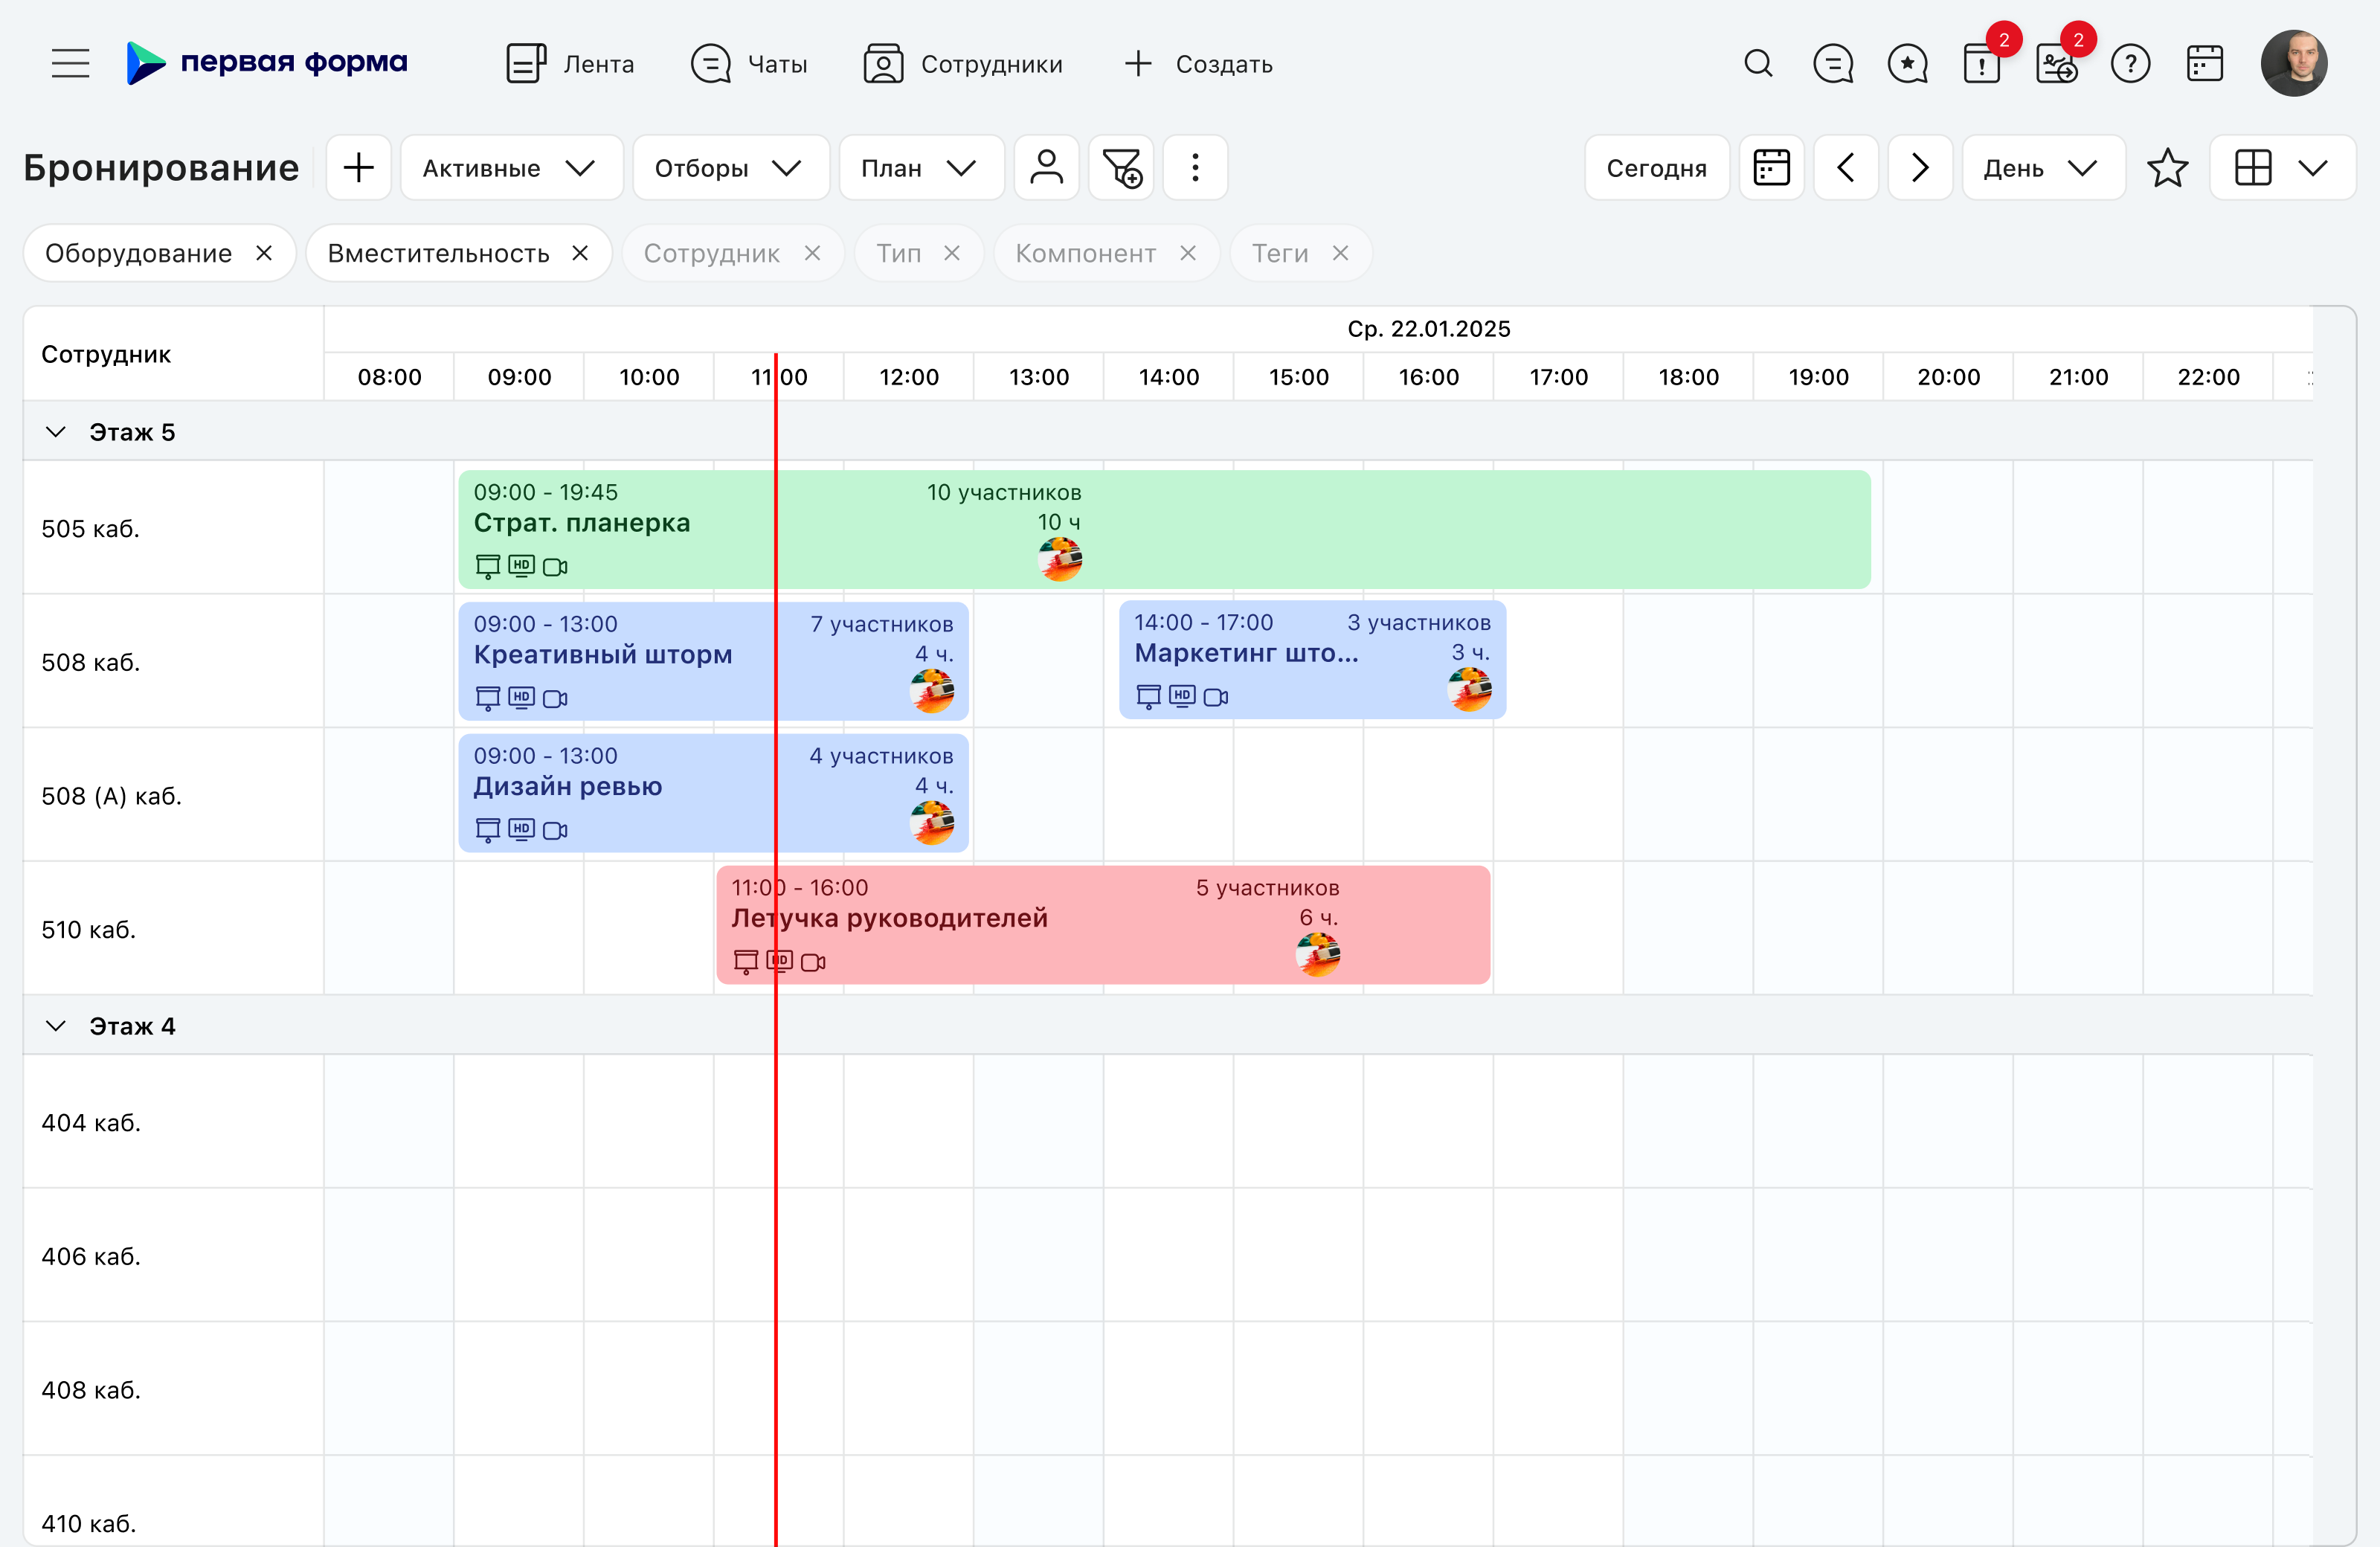This screenshot has width=2380, height=1547.
Task: Open the chat bubble icon next to search
Action: 1832,64
